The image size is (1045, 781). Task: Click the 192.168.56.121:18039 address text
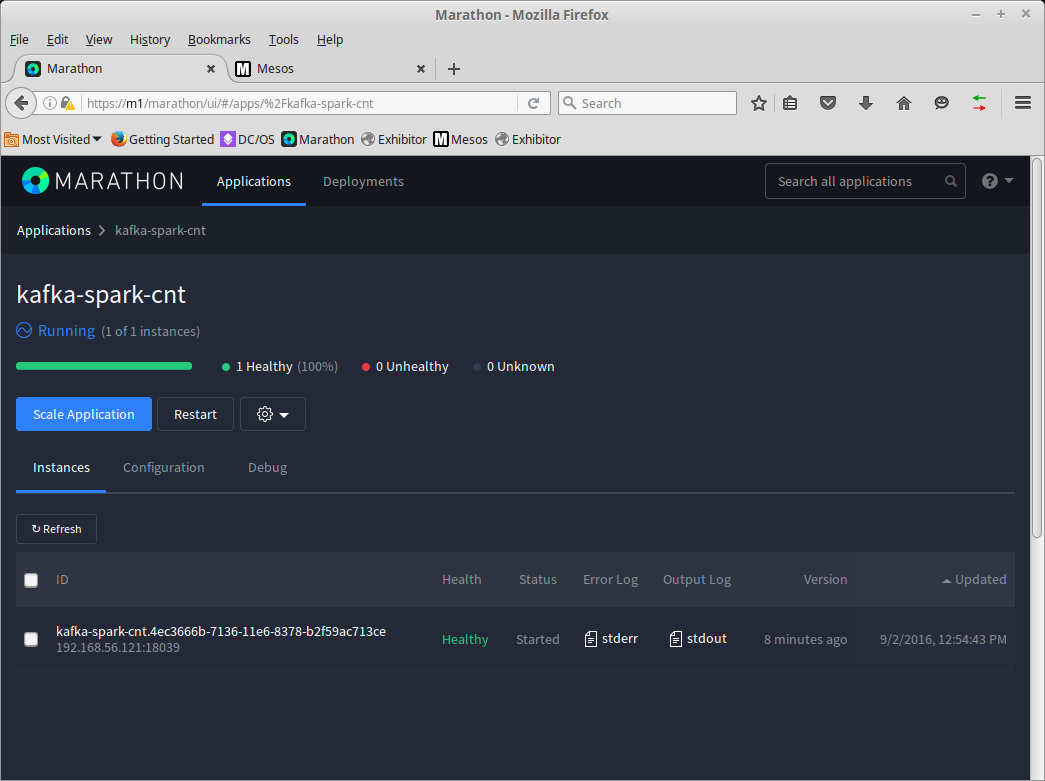click(x=118, y=648)
